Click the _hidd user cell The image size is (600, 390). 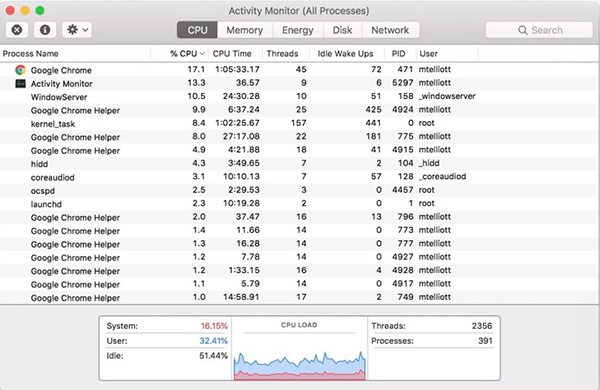(429, 163)
